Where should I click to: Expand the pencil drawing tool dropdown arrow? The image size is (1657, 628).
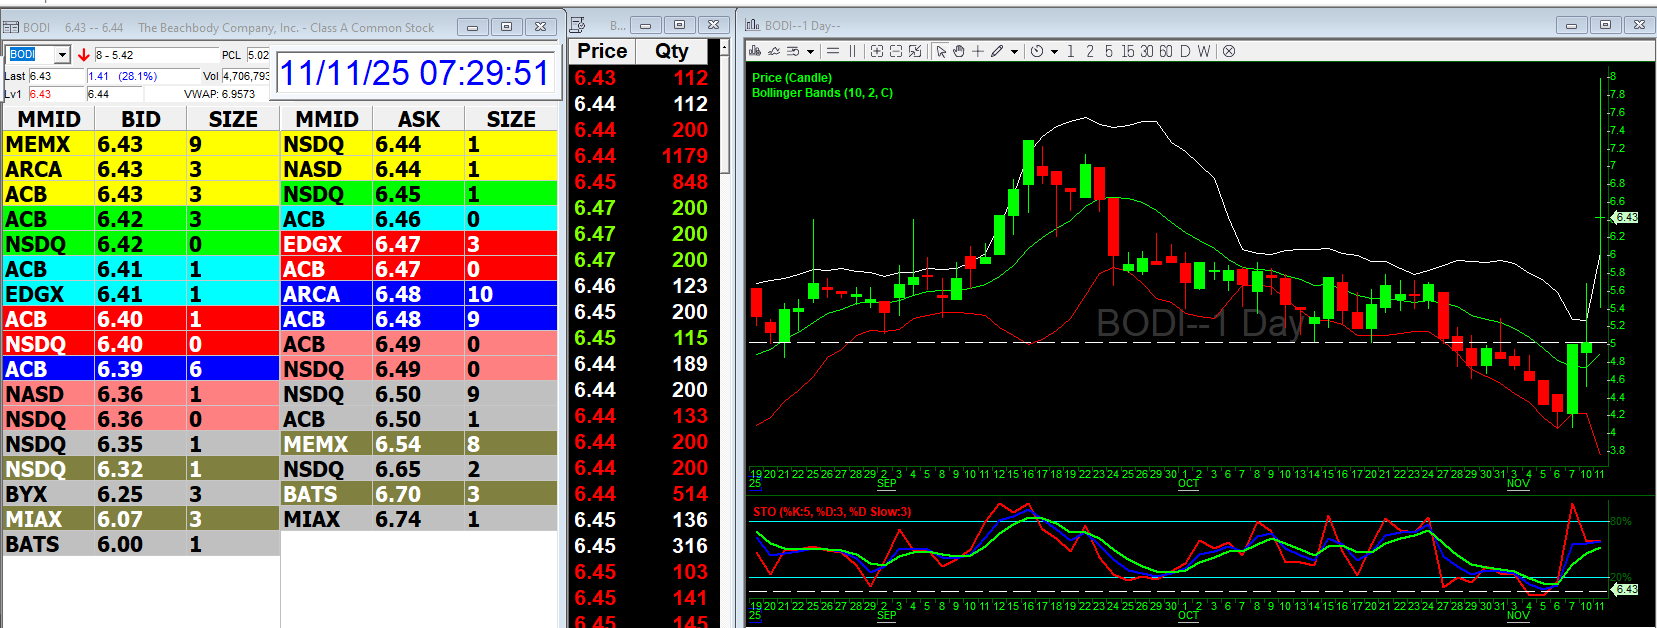1014,52
